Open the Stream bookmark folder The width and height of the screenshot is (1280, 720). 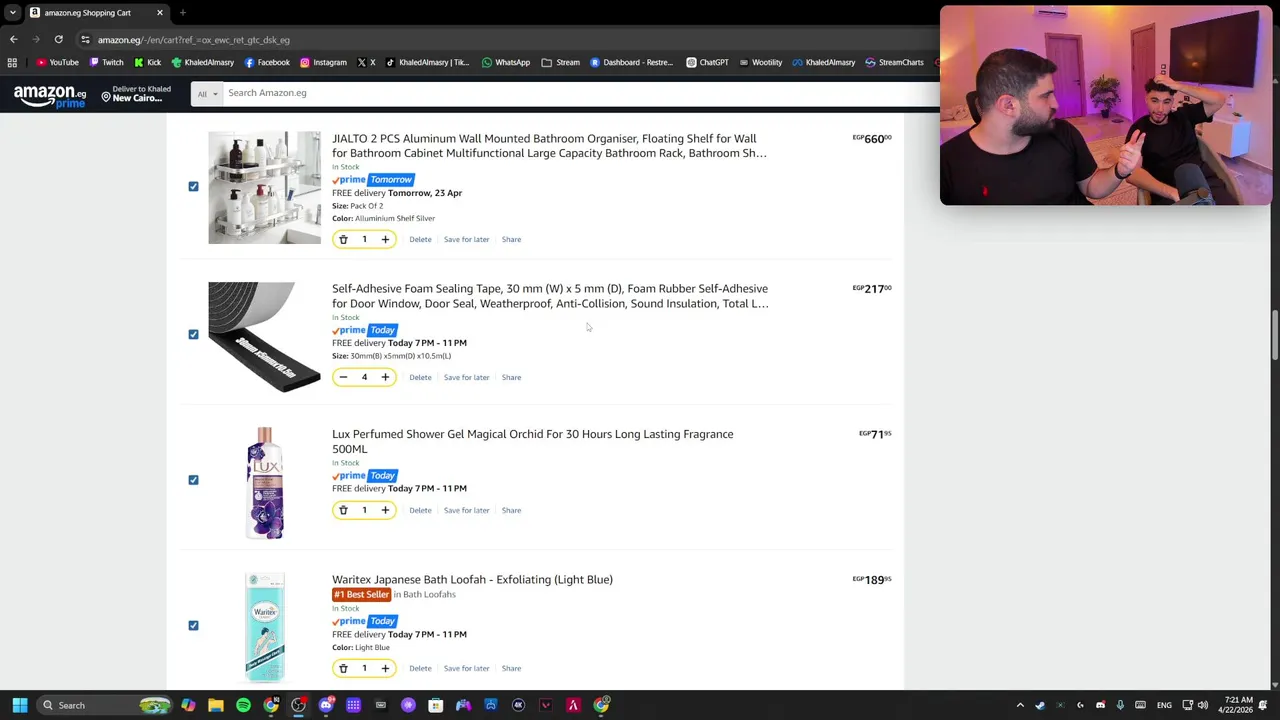click(x=561, y=62)
